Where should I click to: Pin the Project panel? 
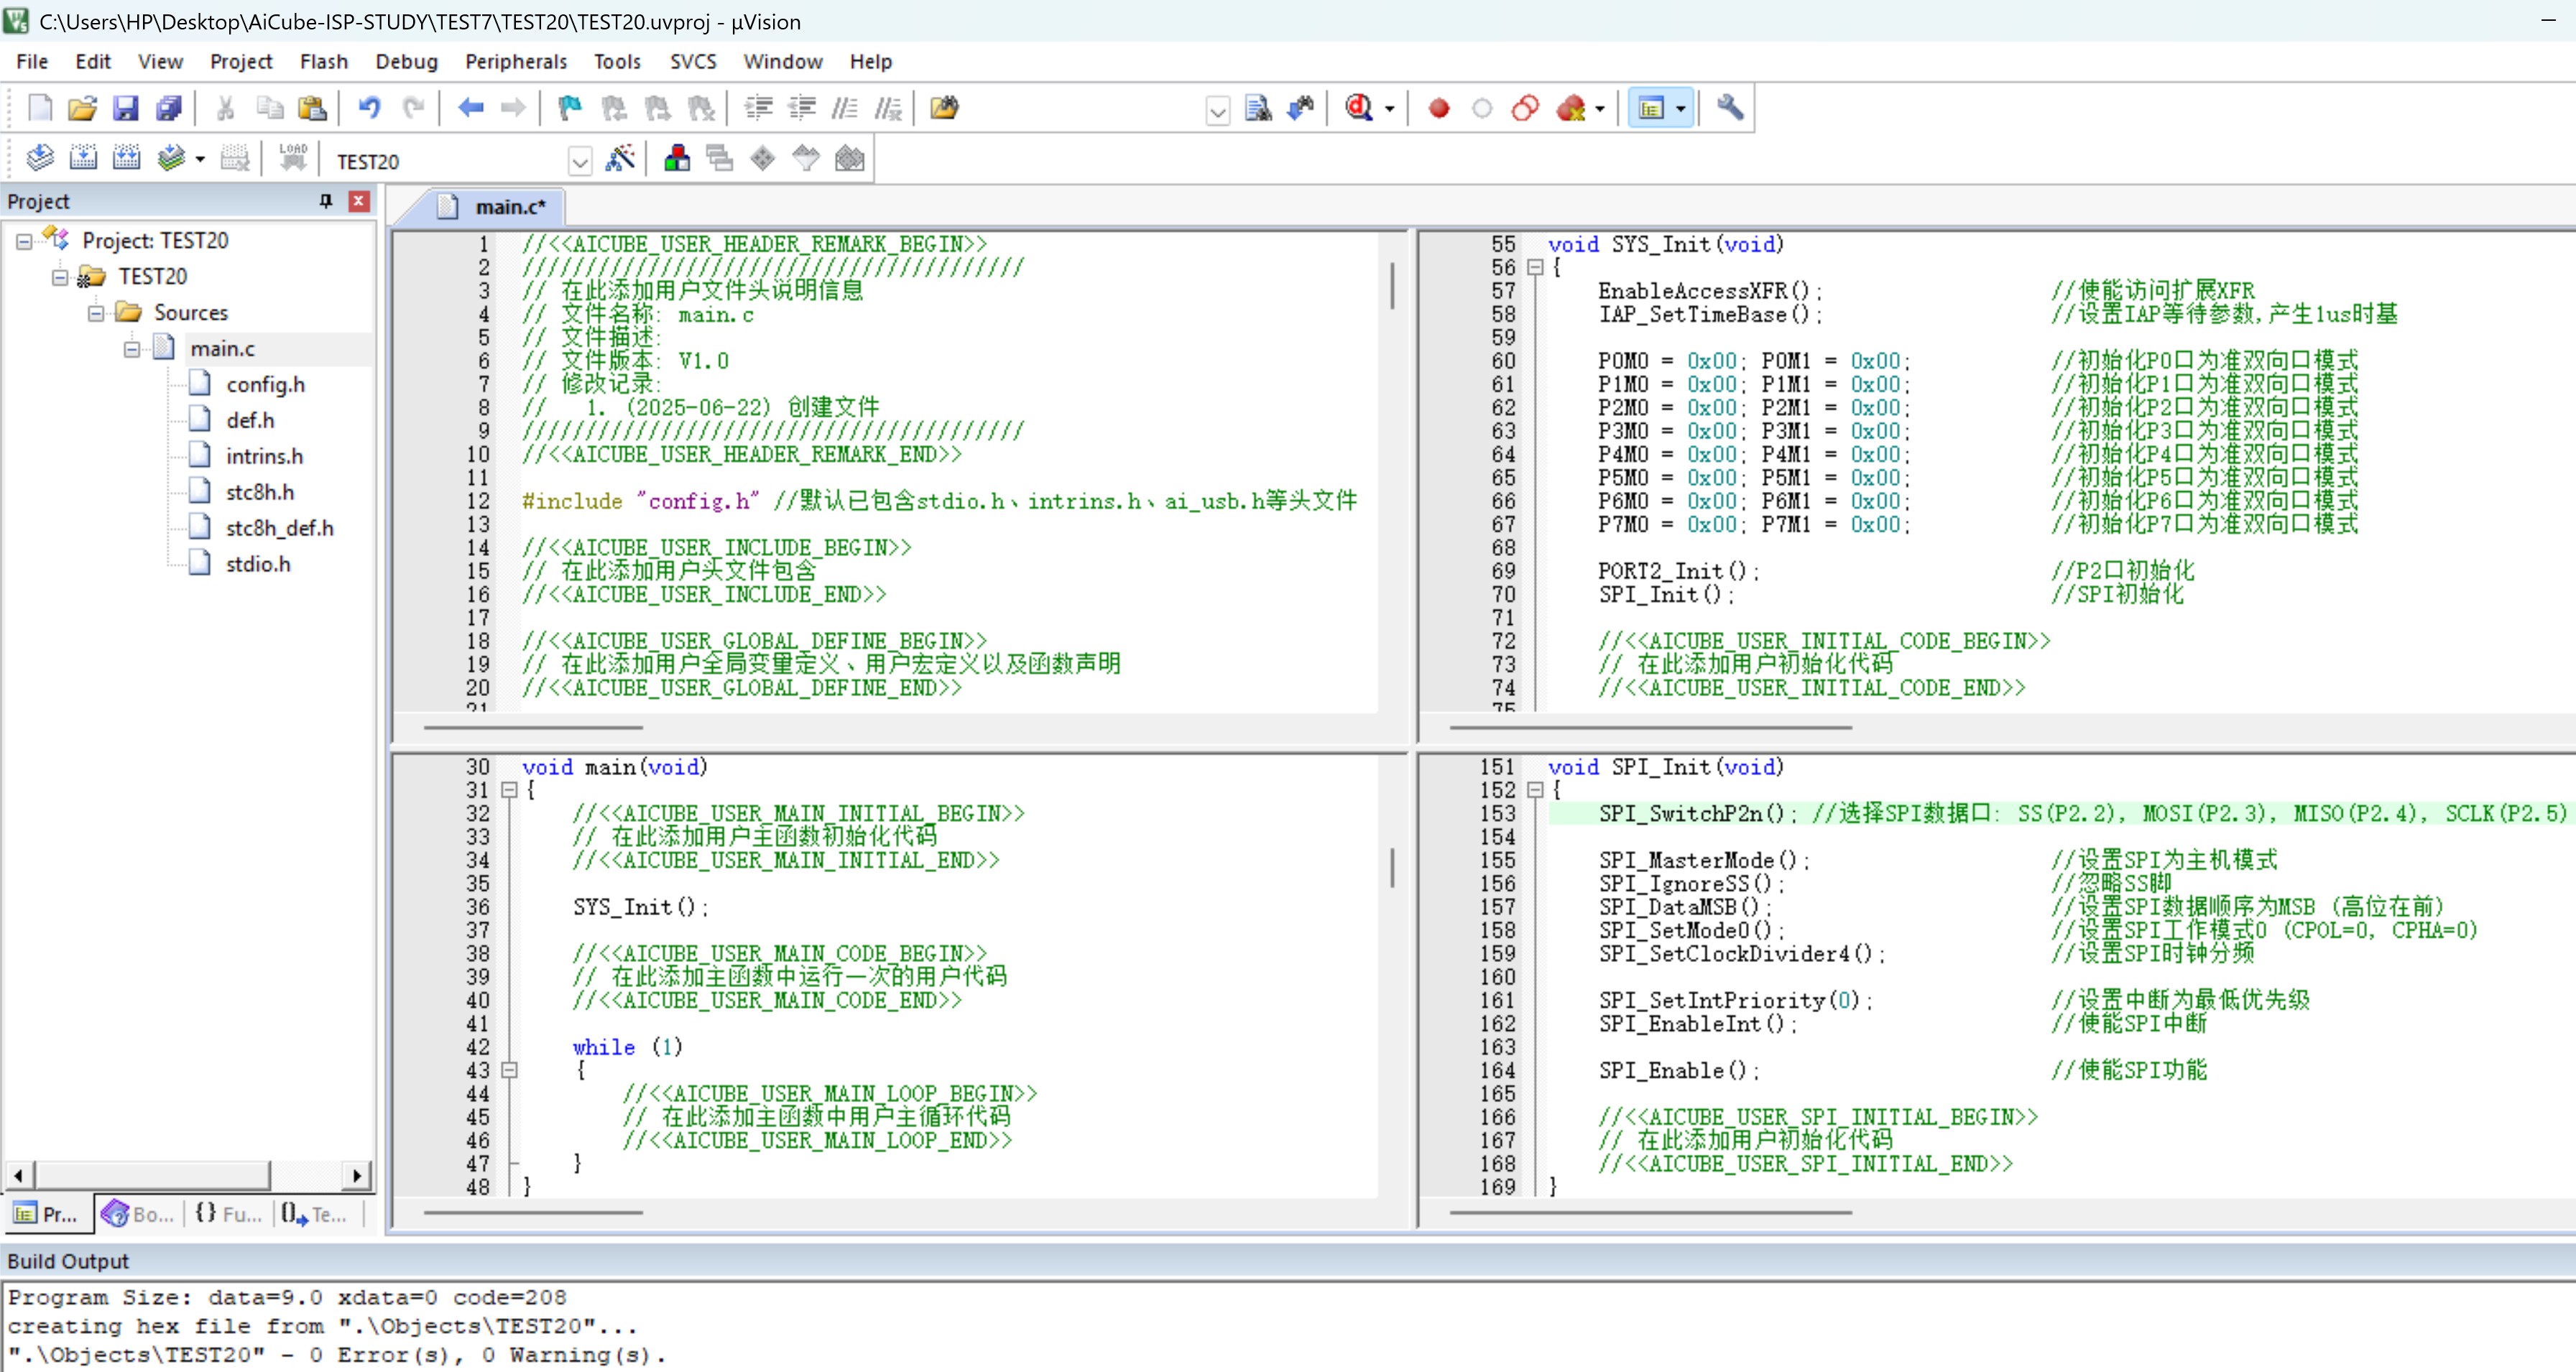[325, 201]
